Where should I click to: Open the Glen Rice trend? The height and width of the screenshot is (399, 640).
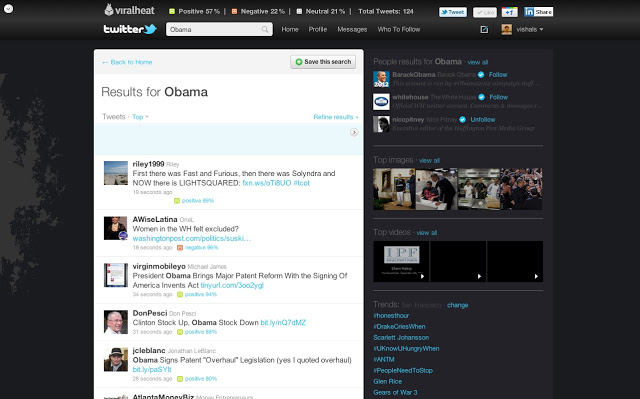click(x=387, y=382)
